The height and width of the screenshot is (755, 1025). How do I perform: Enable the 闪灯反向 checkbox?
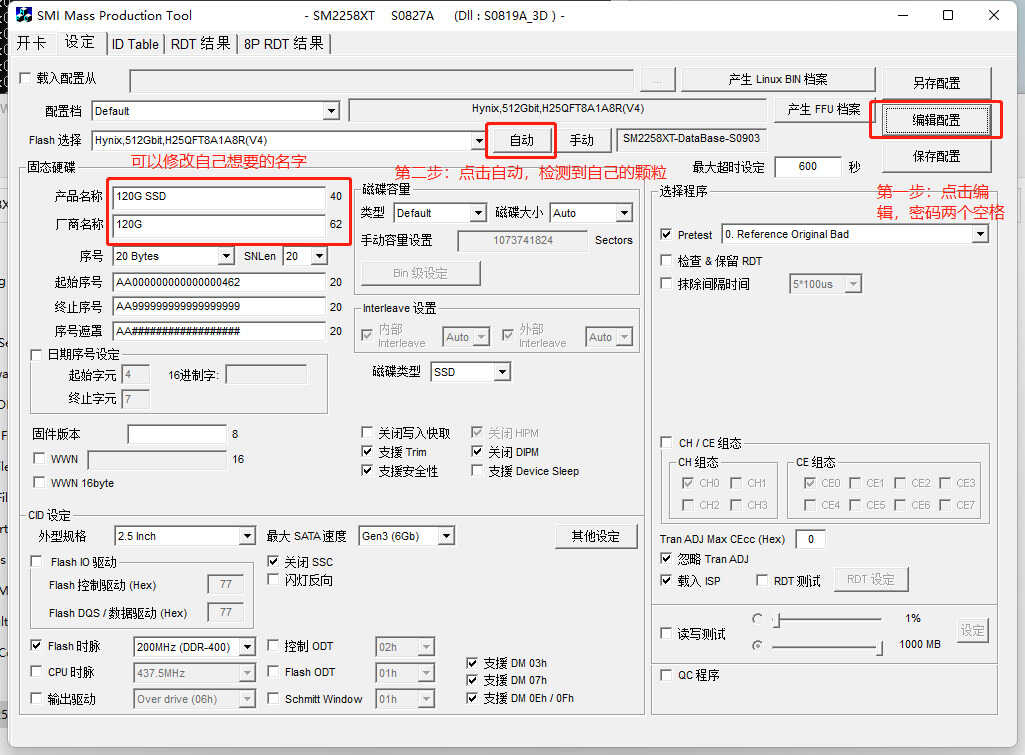(x=273, y=579)
